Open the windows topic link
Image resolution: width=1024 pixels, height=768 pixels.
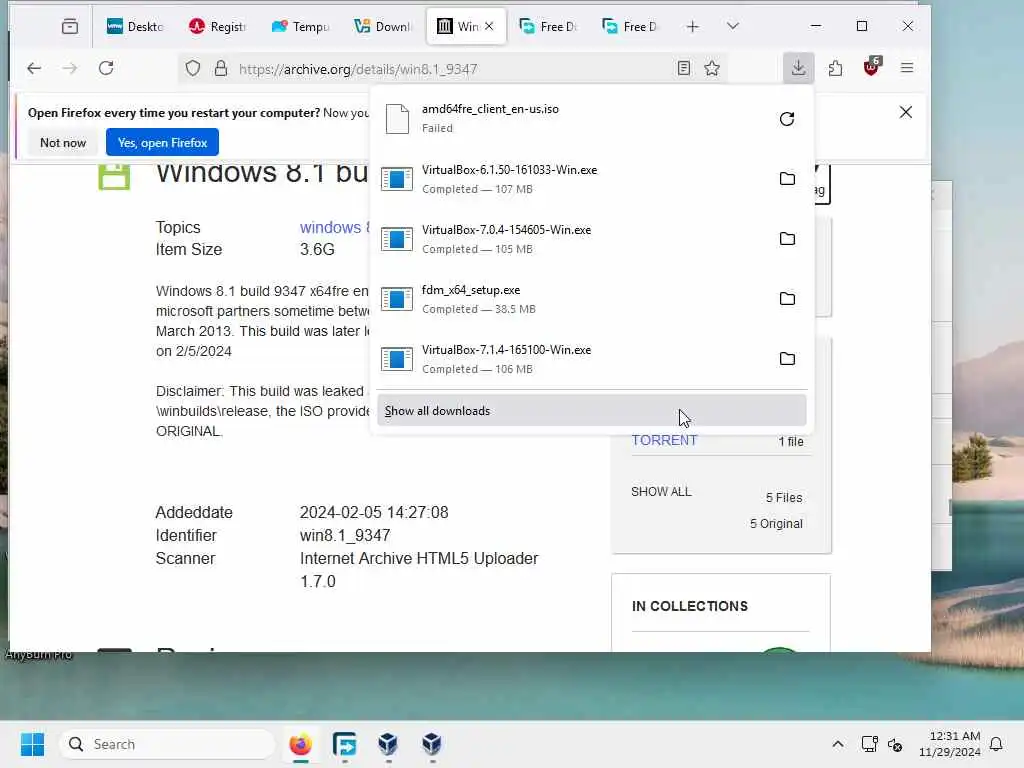(x=334, y=227)
